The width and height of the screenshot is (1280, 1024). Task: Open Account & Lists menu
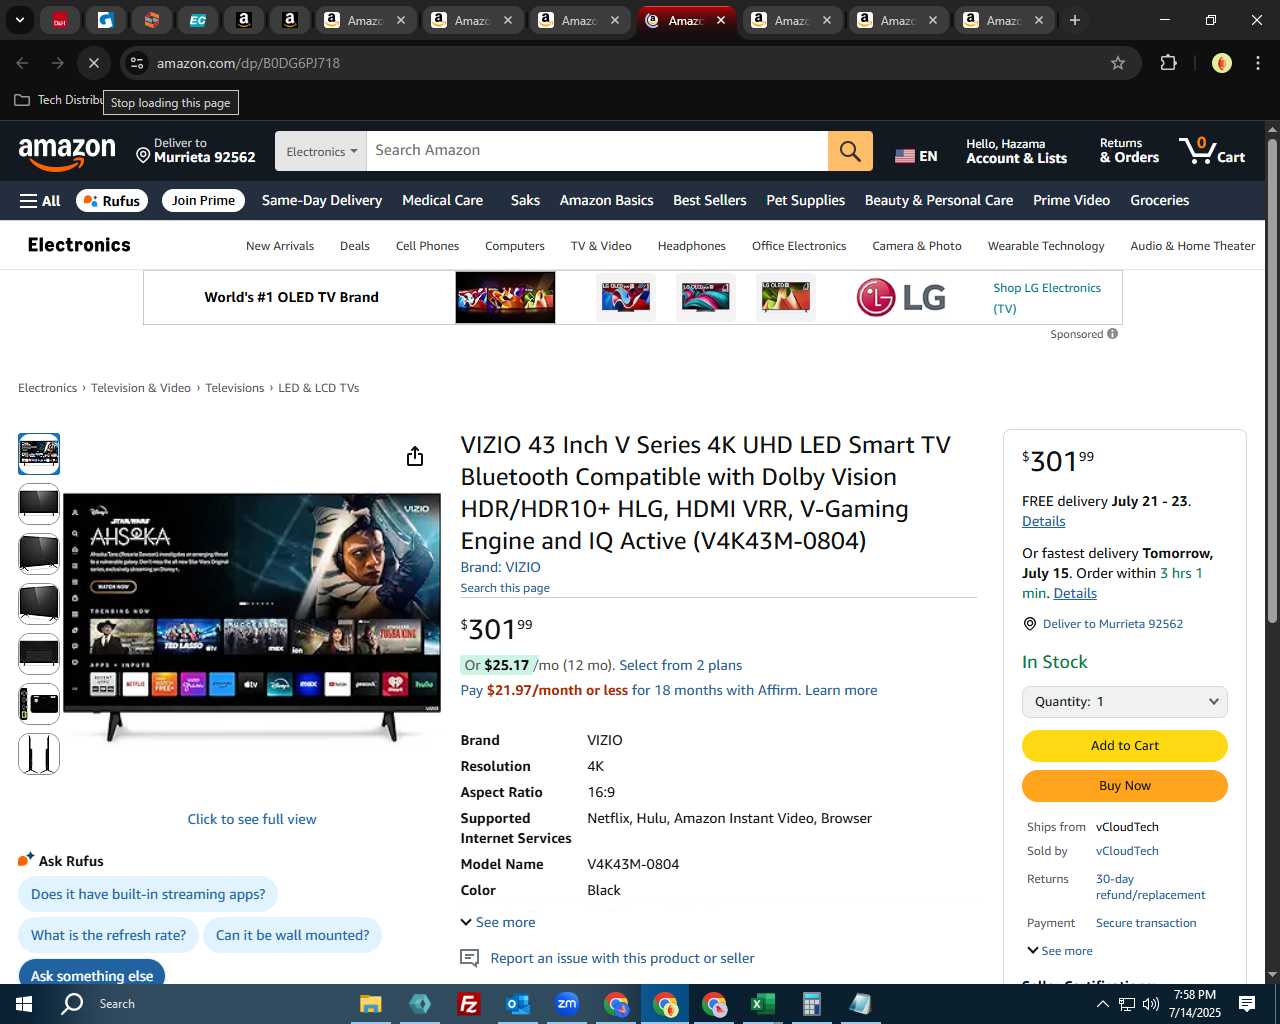tap(1016, 151)
